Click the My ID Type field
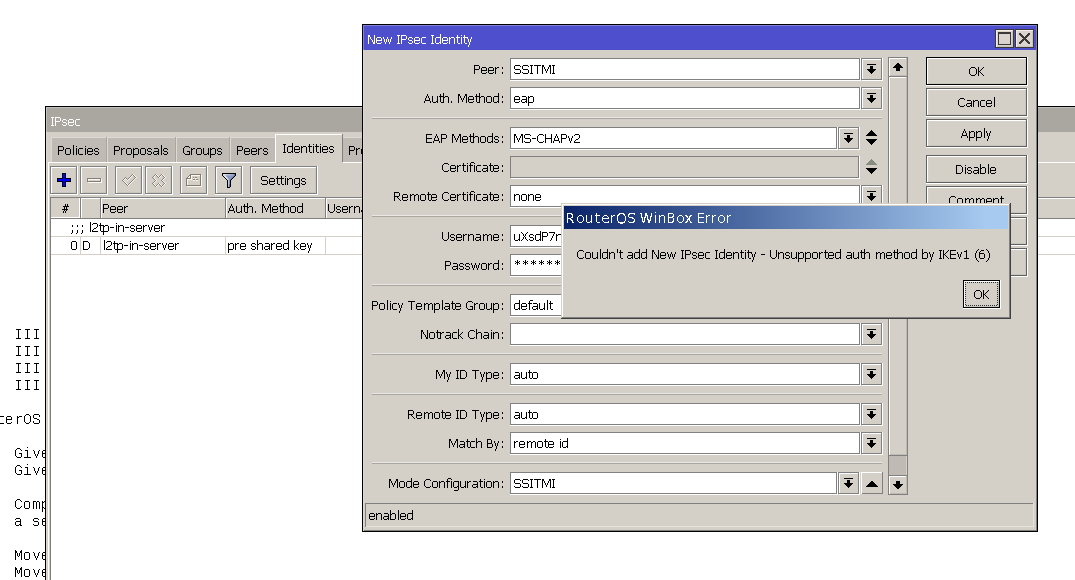The width and height of the screenshot is (1075, 580). click(684, 374)
